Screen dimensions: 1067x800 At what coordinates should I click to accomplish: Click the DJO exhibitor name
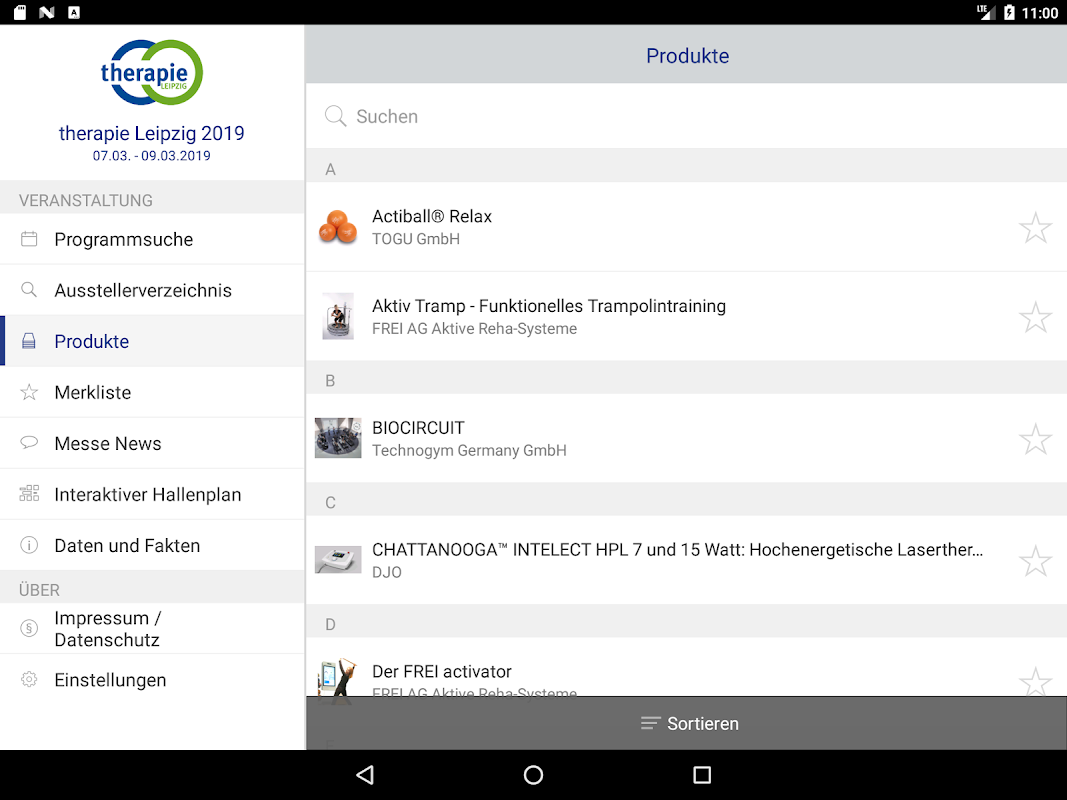click(x=387, y=572)
